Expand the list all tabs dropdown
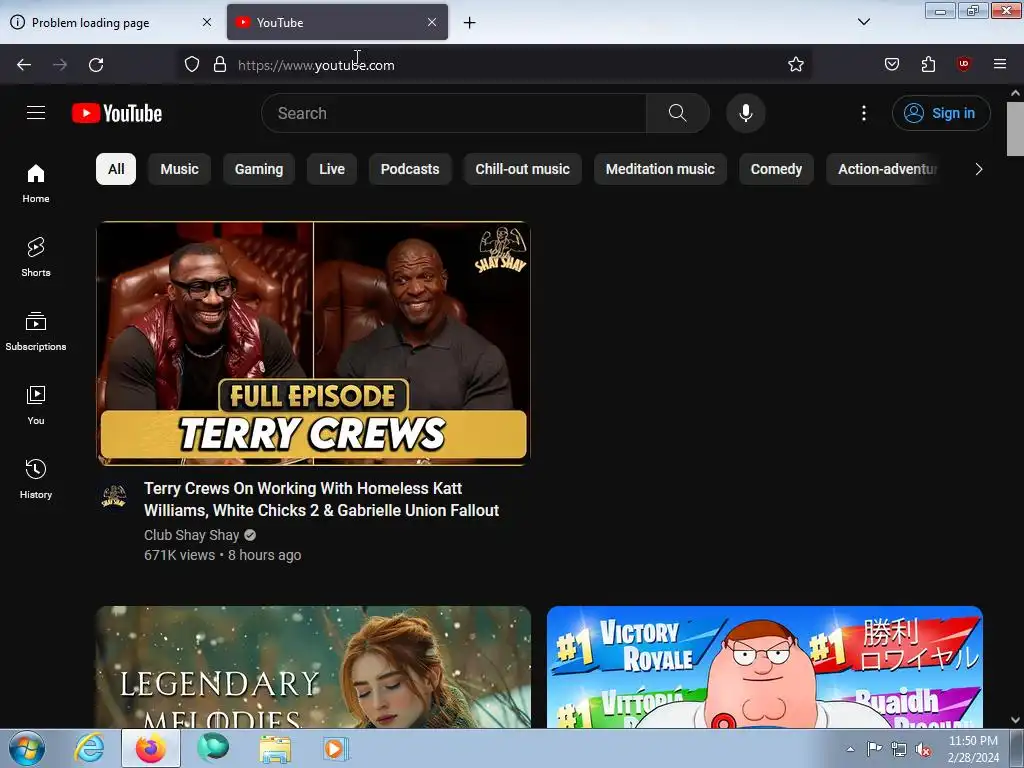Screen dimensions: 1024x768 click(863, 22)
